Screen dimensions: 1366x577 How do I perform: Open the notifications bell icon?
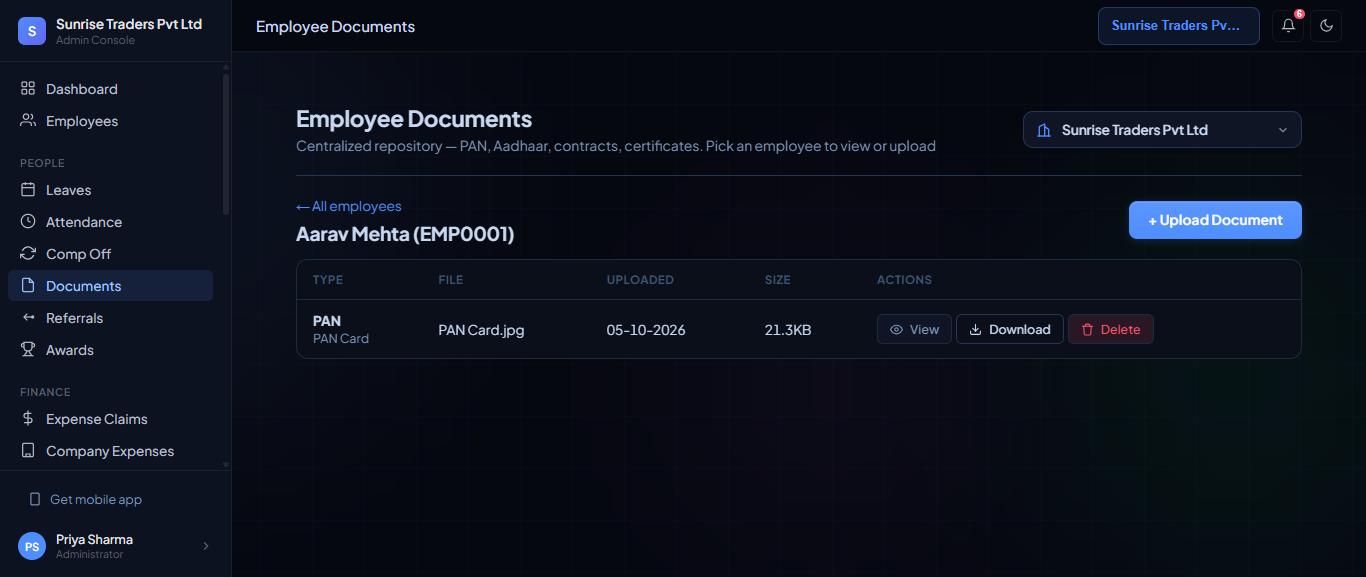(1288, 26)
